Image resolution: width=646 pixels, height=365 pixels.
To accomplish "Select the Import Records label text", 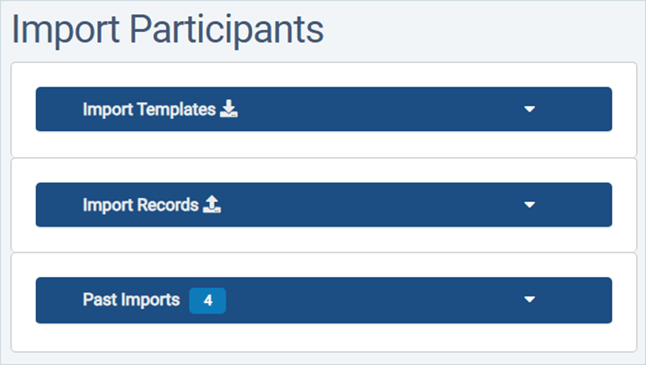I will click(x=140, y=205).
